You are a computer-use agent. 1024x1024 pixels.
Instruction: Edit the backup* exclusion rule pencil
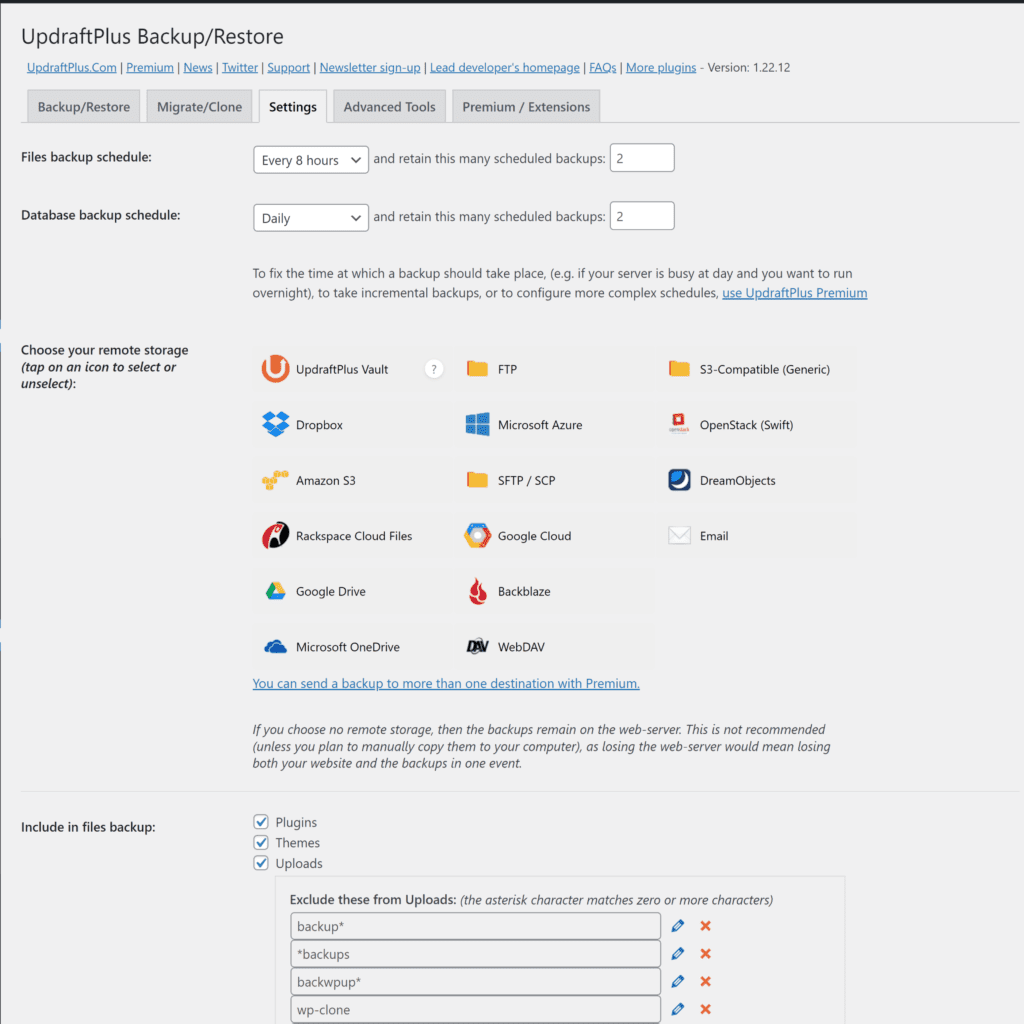click(x=677, y=926)
